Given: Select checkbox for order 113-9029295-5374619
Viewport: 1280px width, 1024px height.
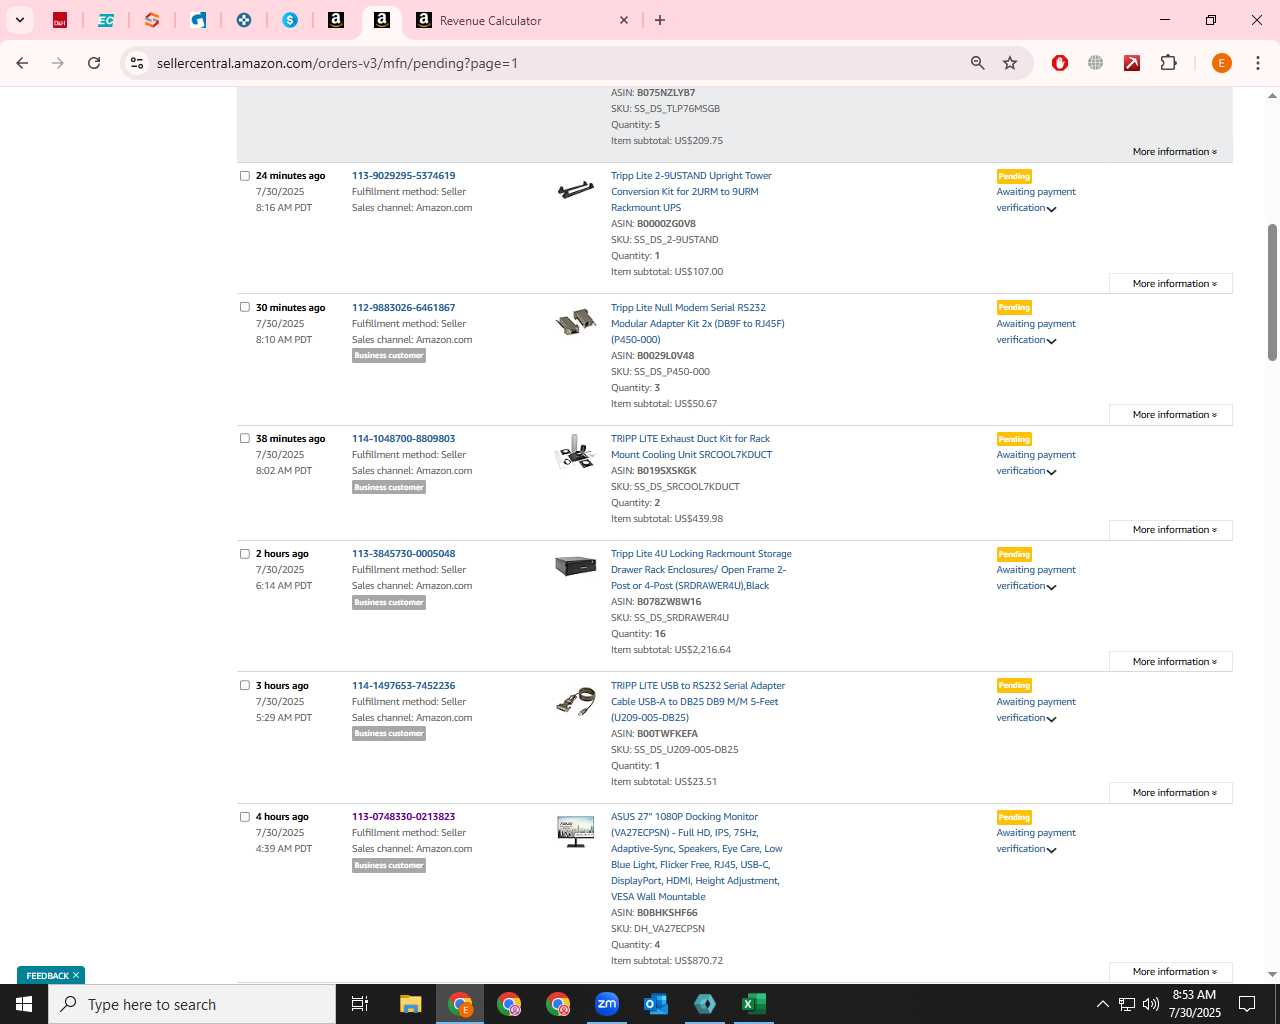Looking at the screenshot, I should pos(245,176).
